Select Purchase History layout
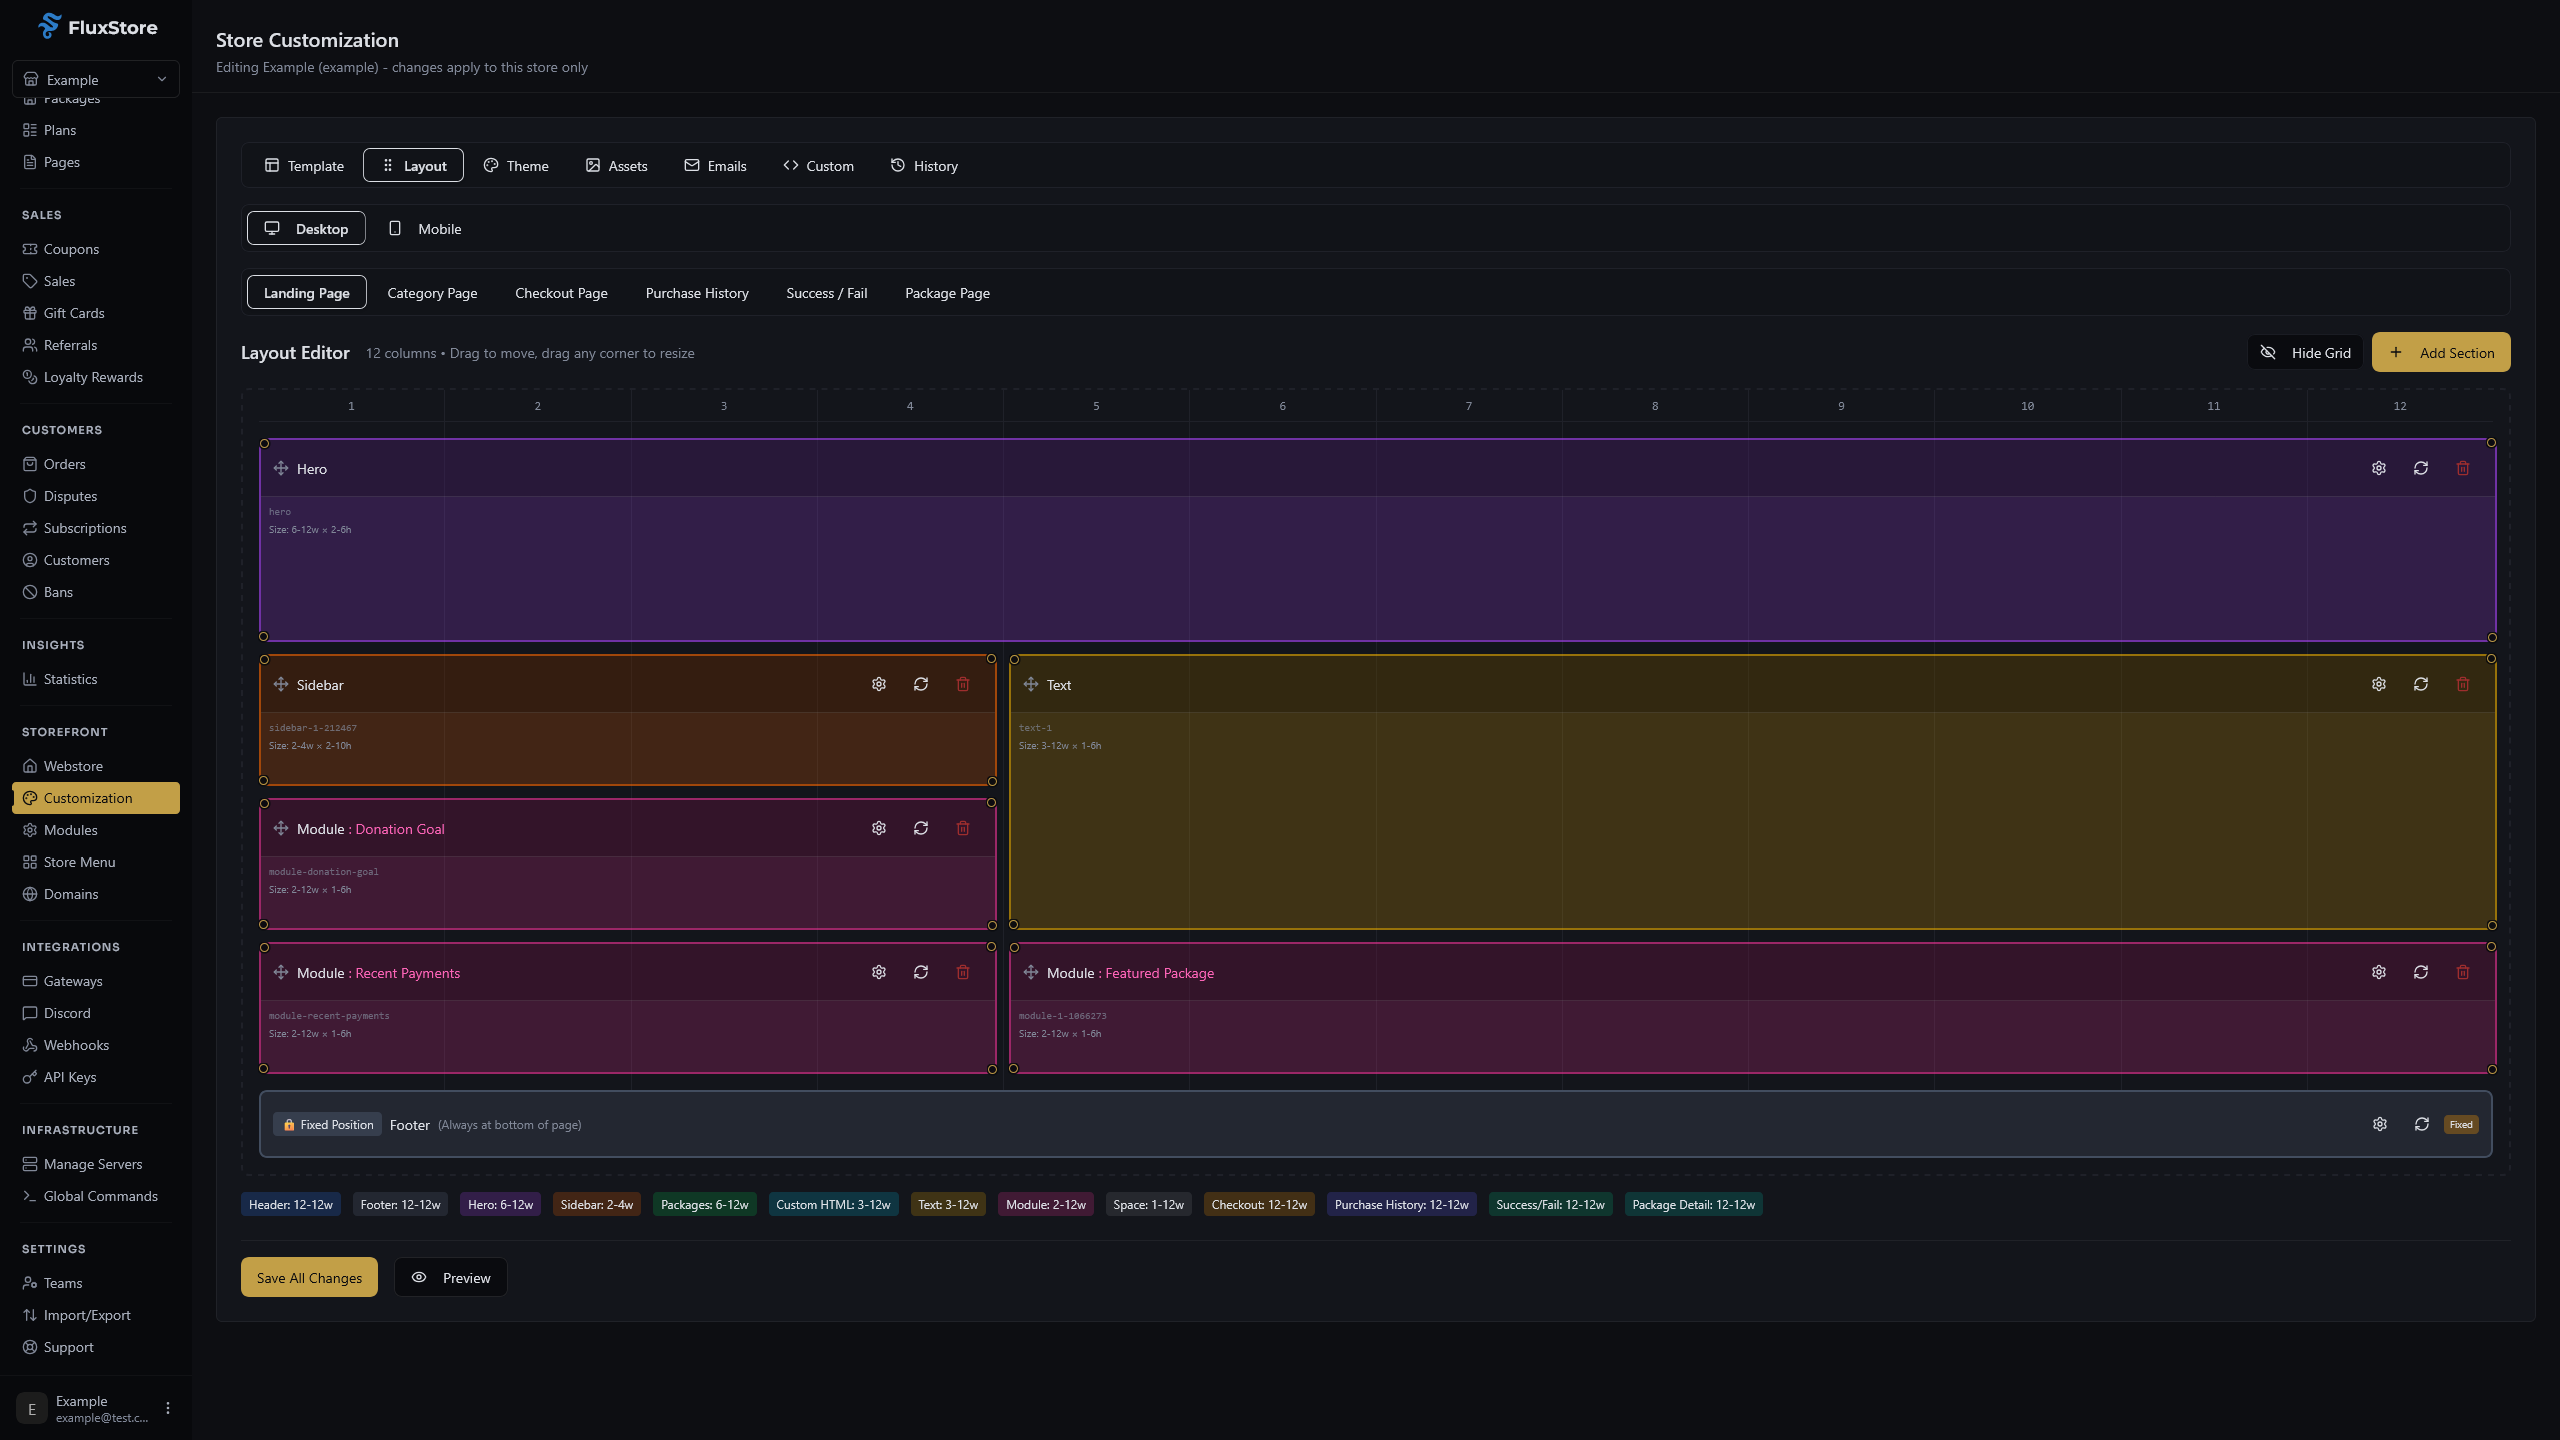 click(697, 292)
